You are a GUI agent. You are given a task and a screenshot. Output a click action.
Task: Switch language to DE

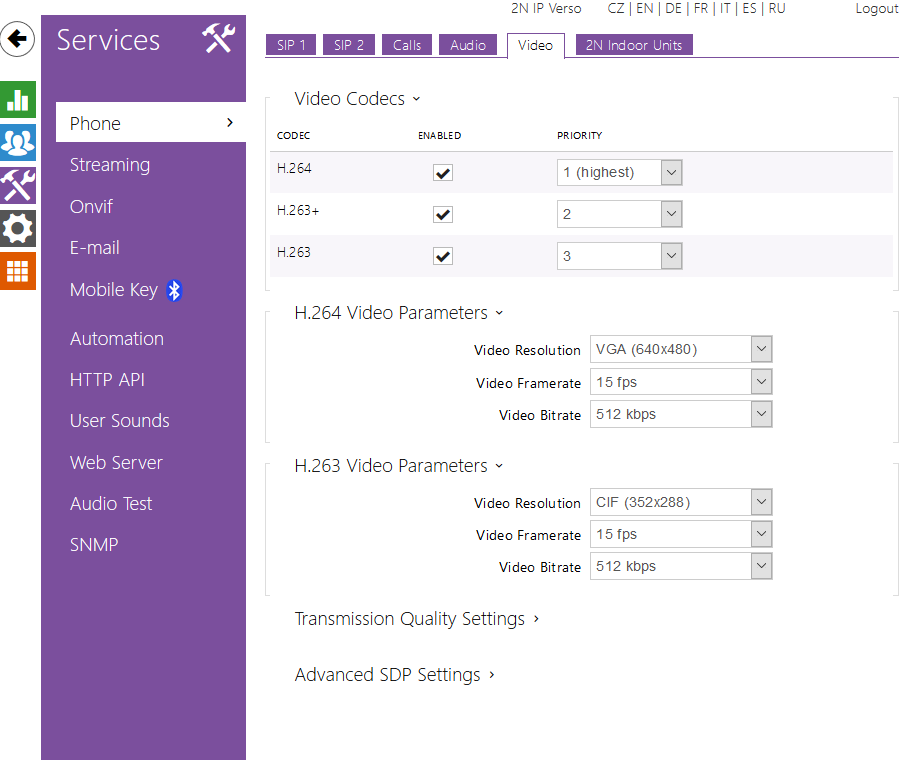coord(673,9)
